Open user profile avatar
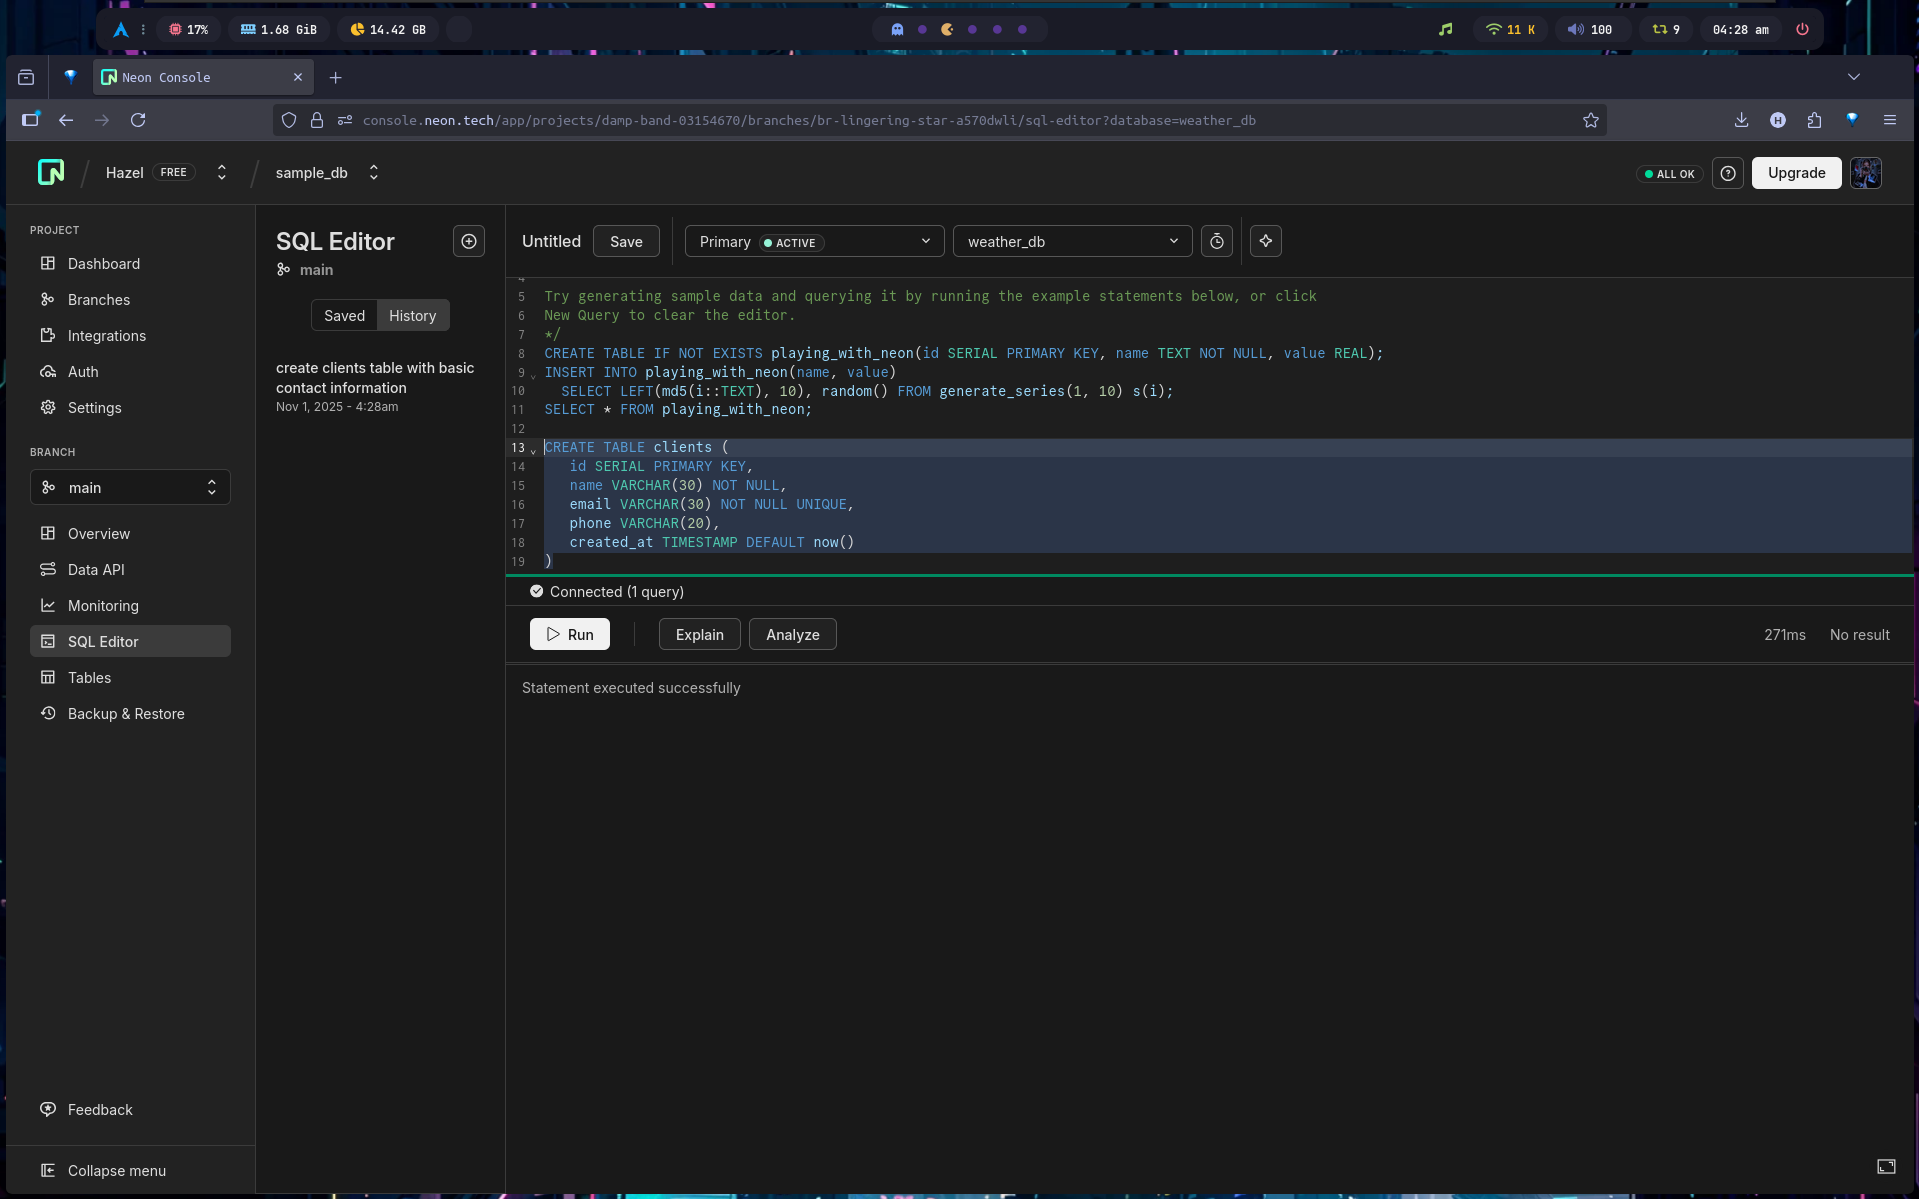This screenshot has height=1199, width=1919. [1865, 173]
